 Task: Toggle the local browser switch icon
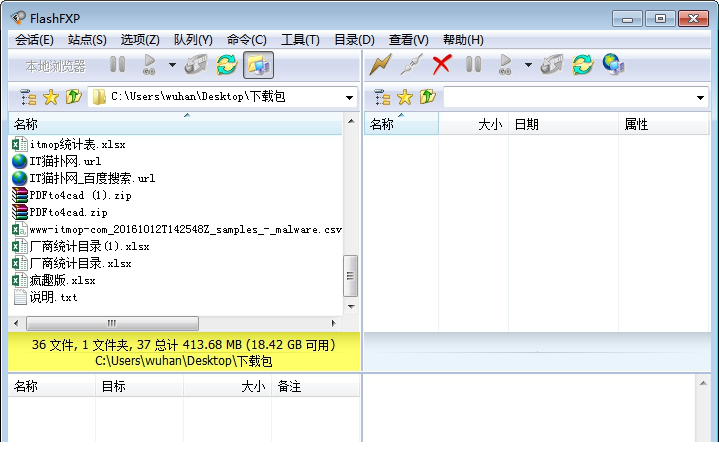click(258, 65)
